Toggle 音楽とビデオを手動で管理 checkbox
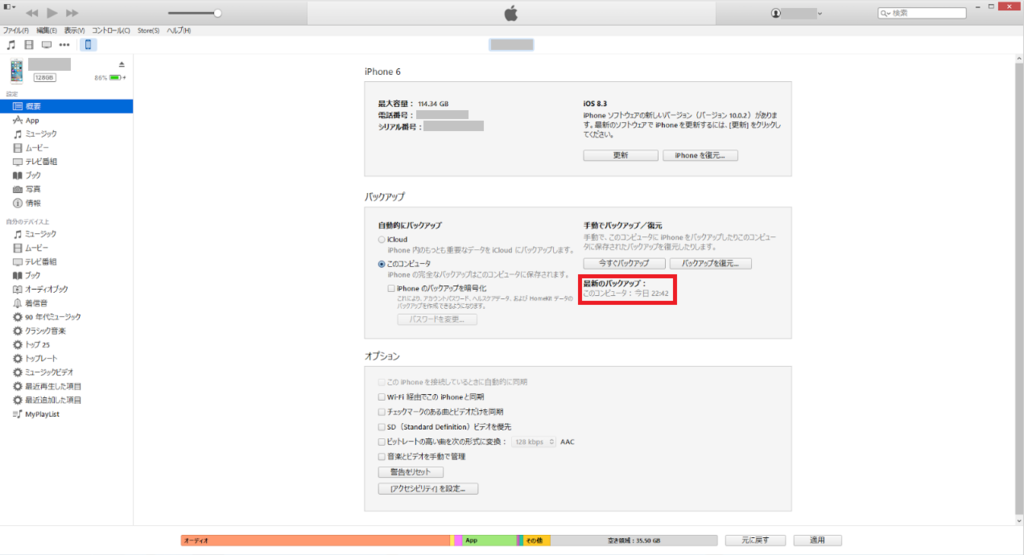This screenshot has height=555, width=1024. 381,457
